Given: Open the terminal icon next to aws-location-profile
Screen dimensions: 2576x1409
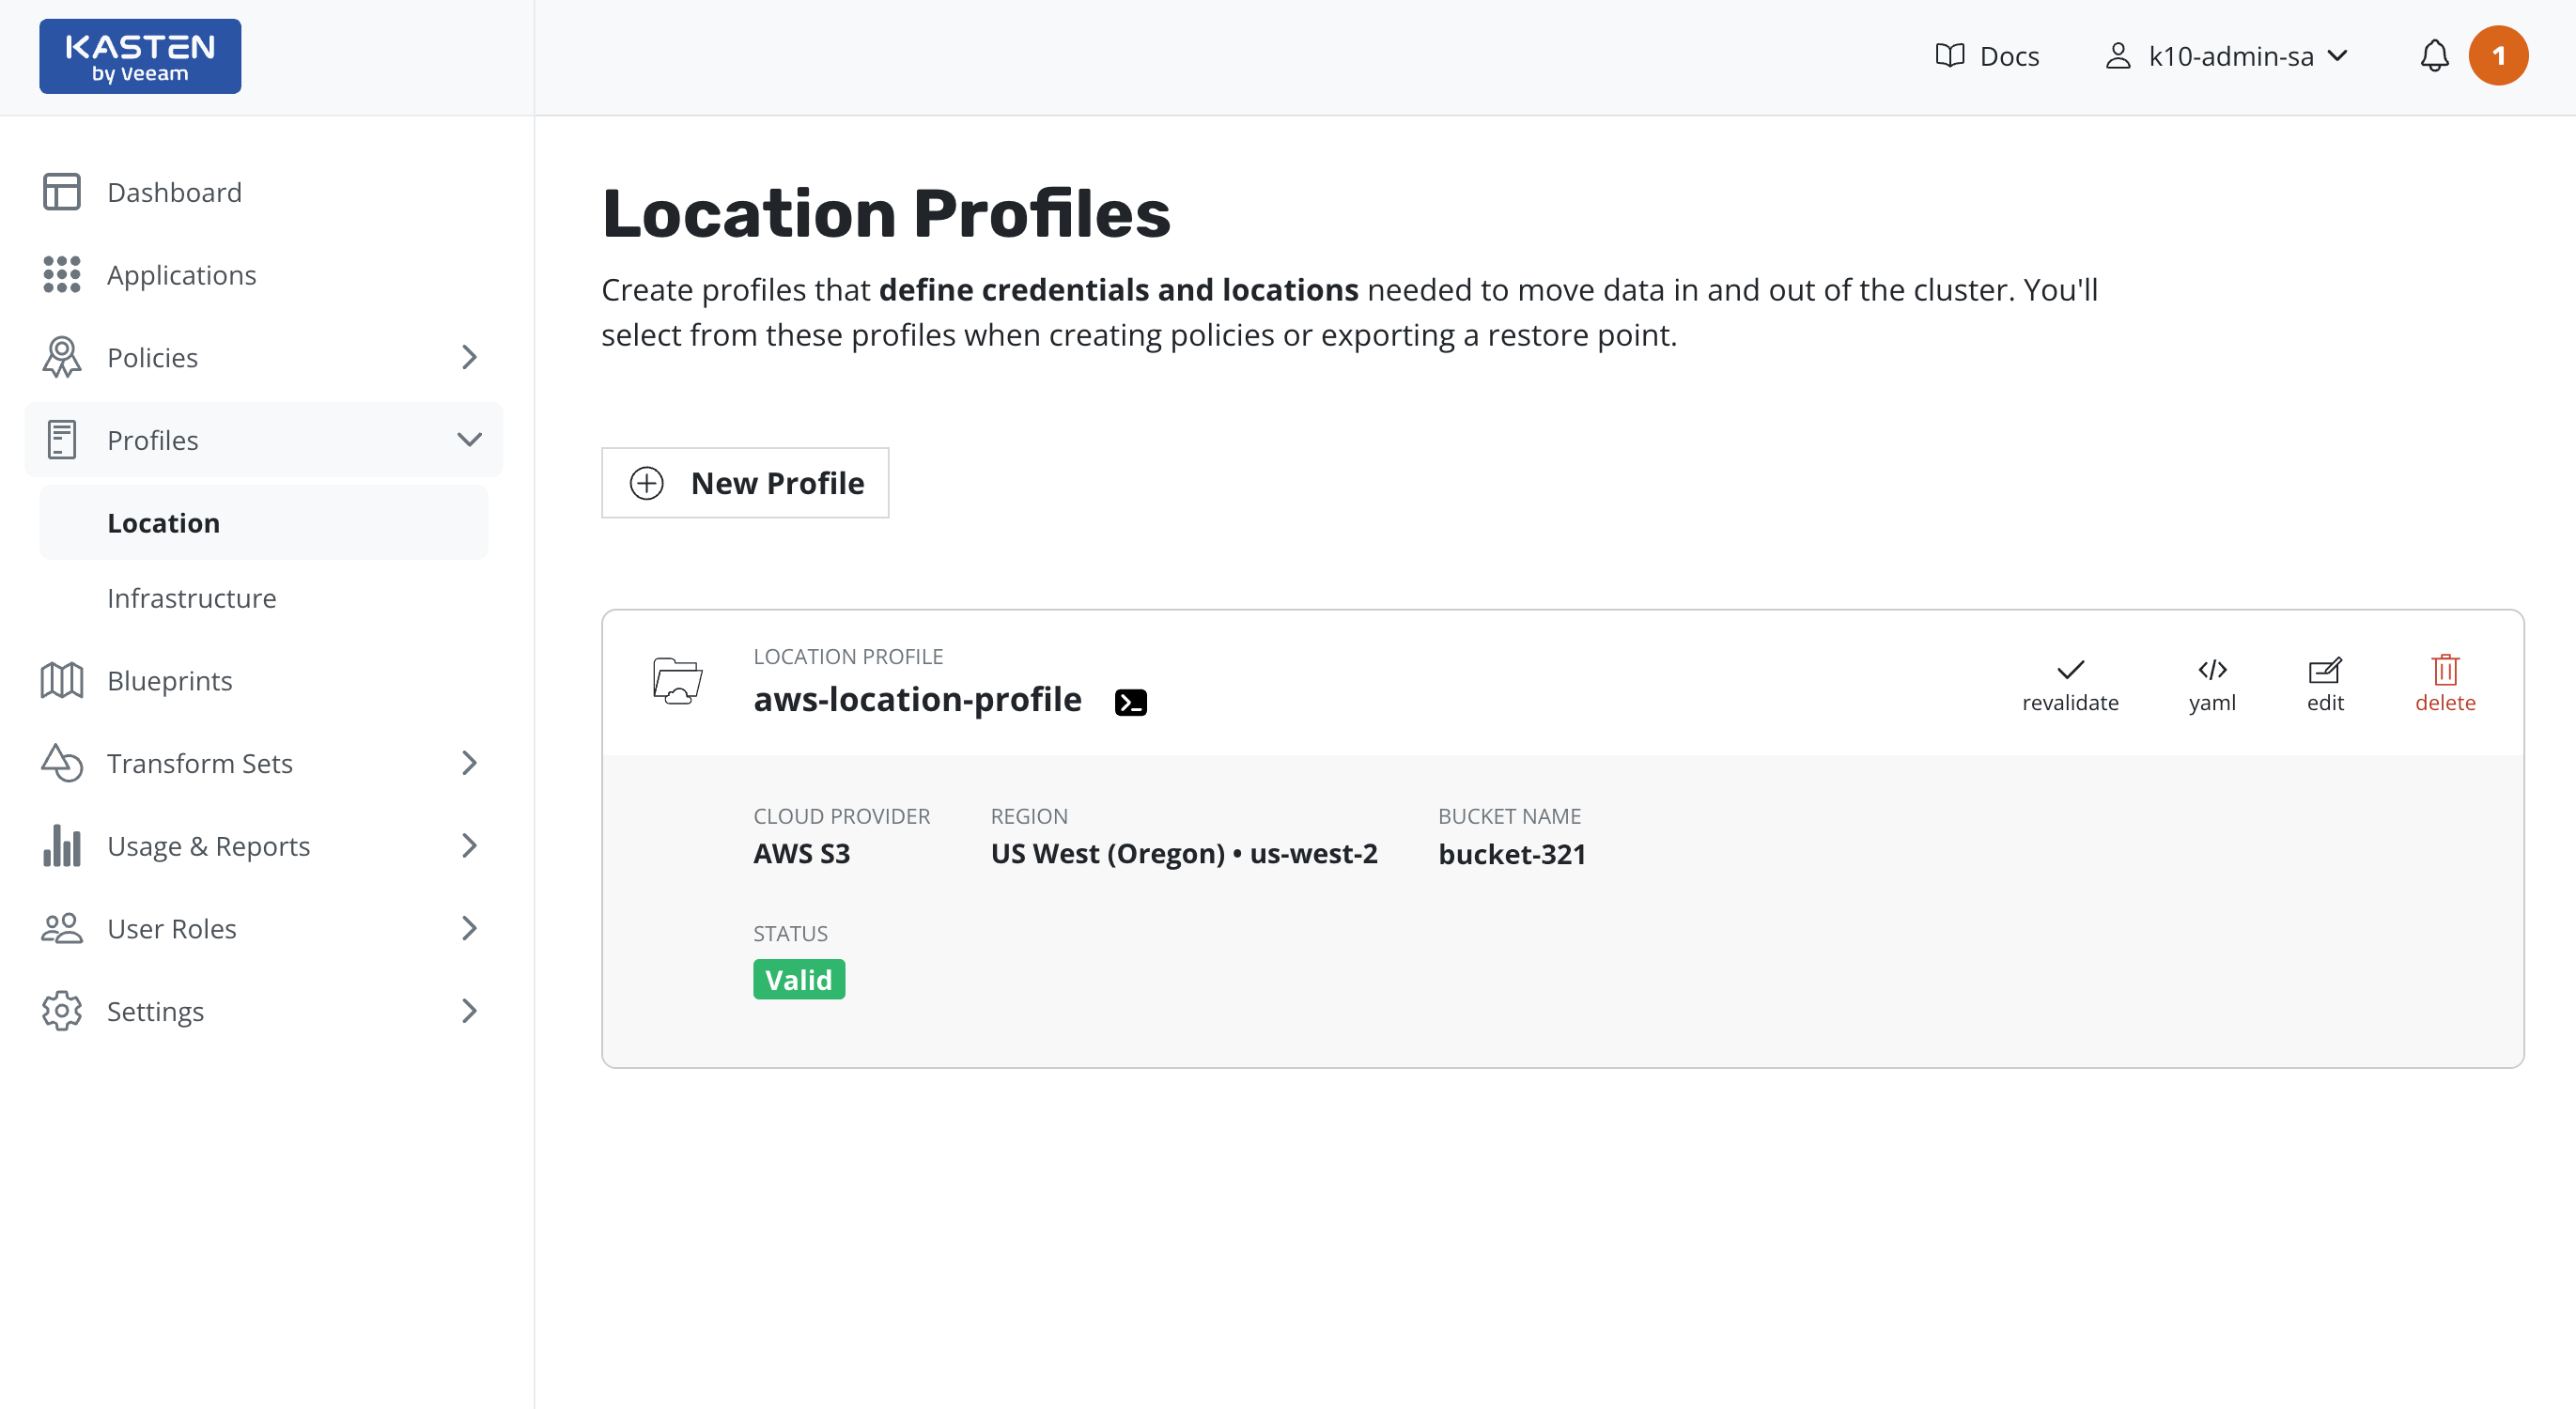Looking at the screenshot, I should point(1130,702).
